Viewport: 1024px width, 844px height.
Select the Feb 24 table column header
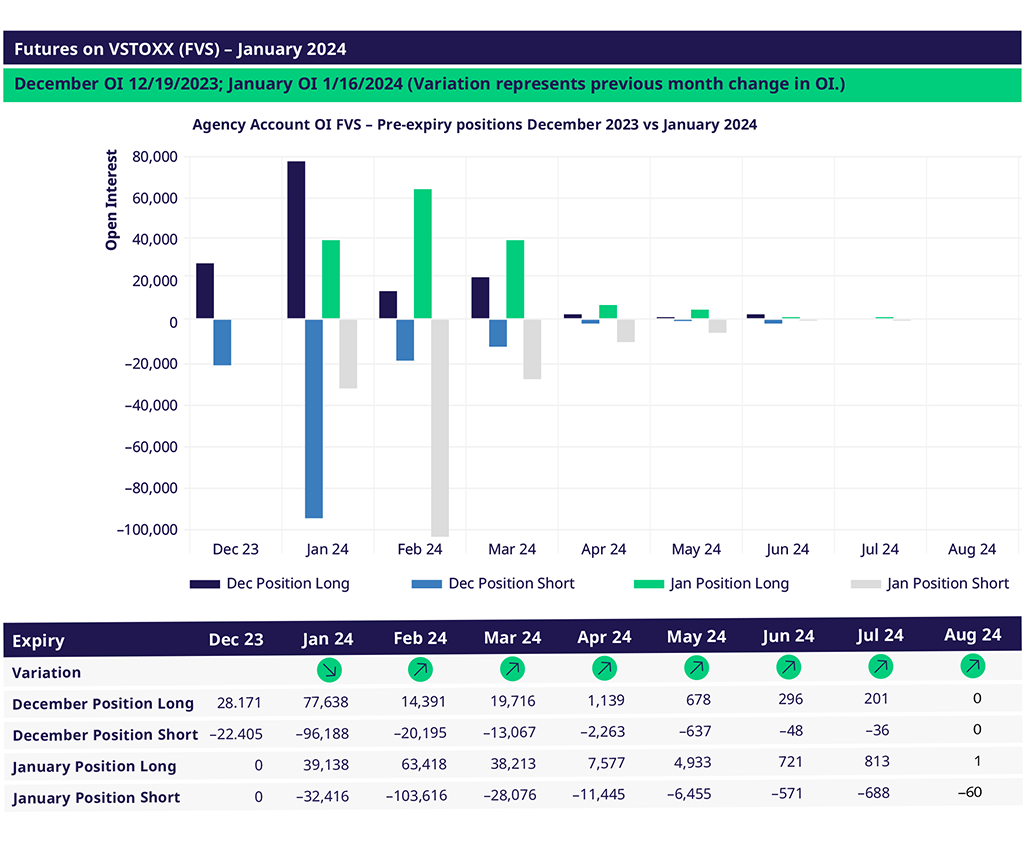point(420,638)
